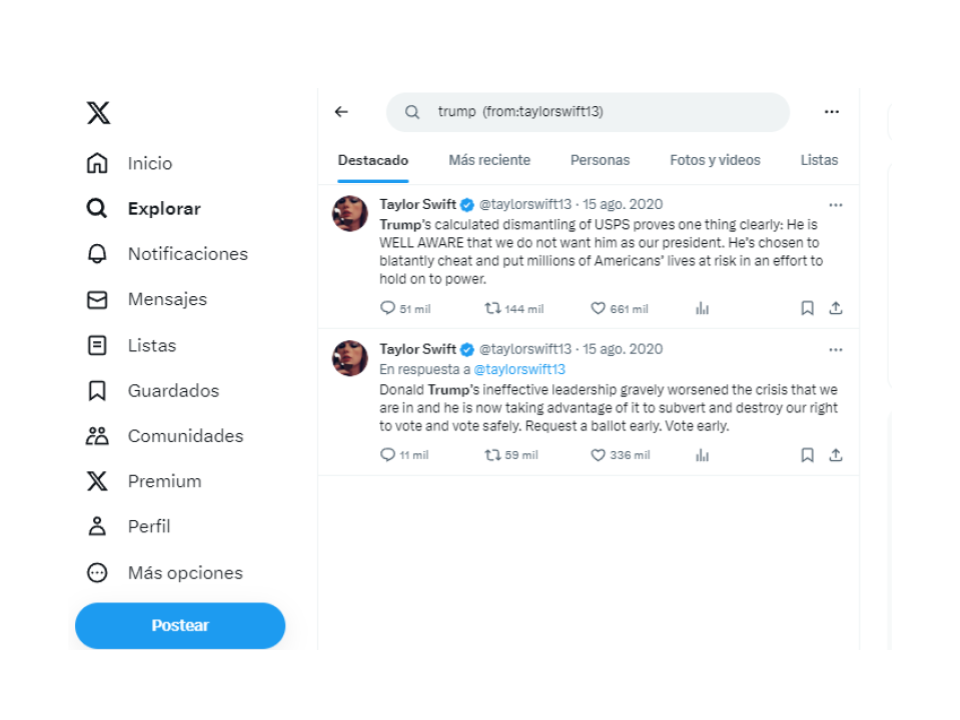Open search options three-dot menu
Viewport: 960px width, 720px height.
coord(831,112)
